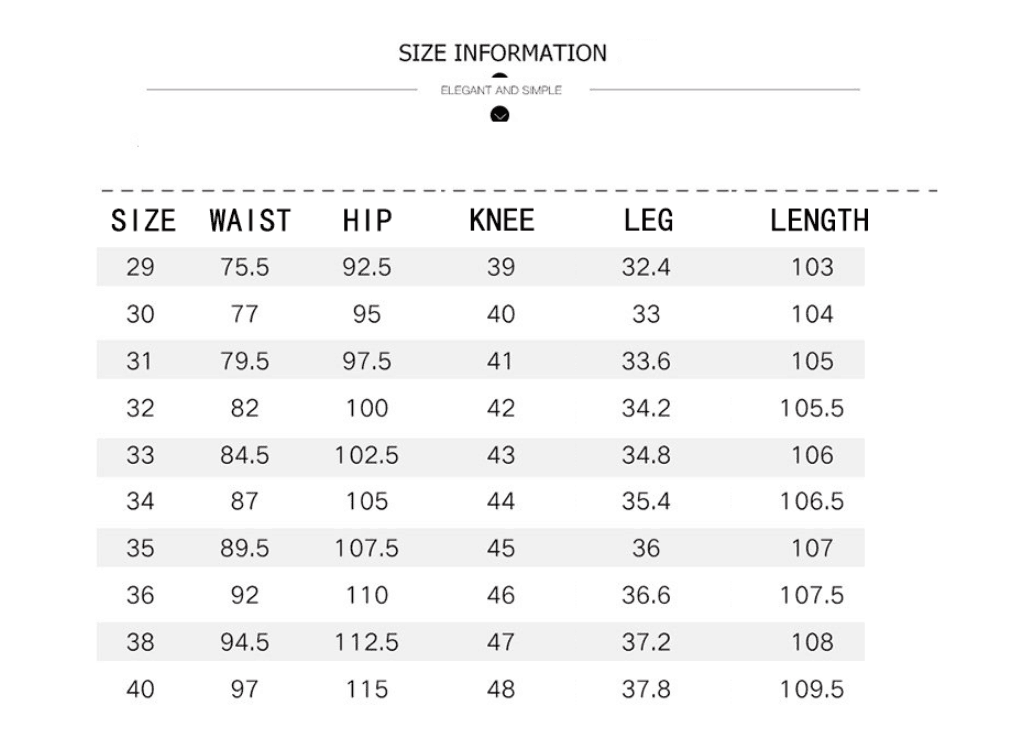Select length value 106.5 for size 34
The image size is (1018, 749).
point(812,501)
